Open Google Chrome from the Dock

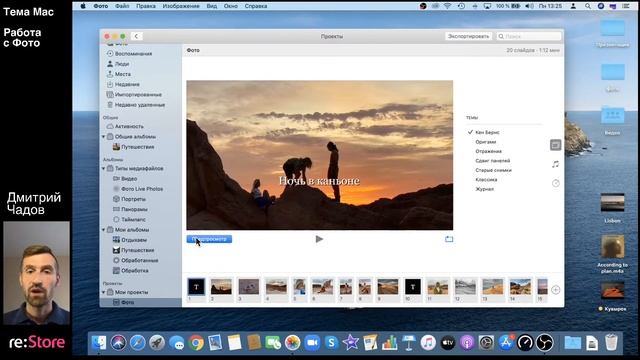196,343
